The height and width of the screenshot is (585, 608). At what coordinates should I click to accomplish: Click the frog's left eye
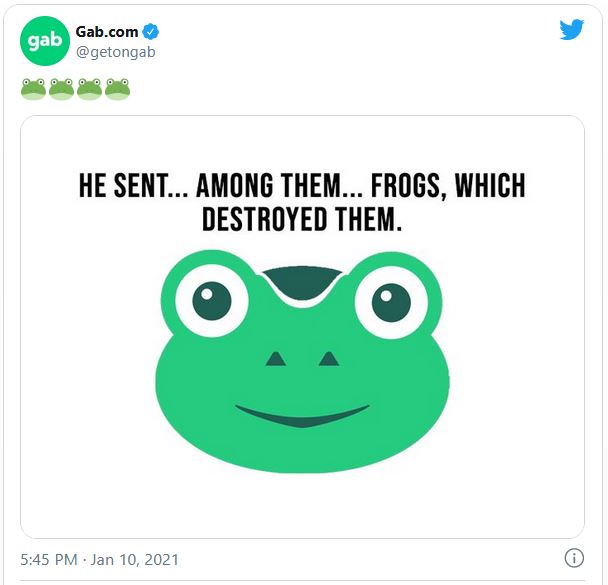click(212, 301)
